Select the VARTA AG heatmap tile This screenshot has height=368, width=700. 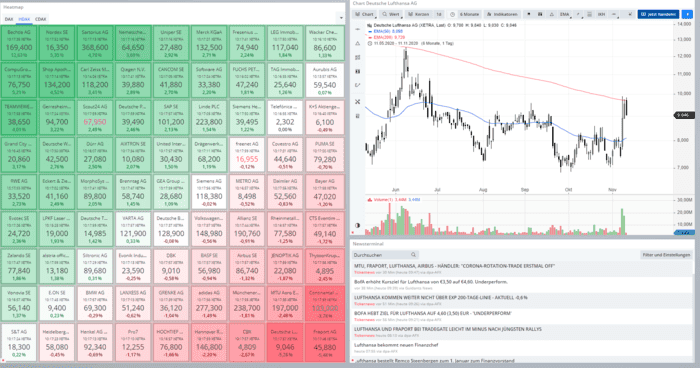[133, 230]
